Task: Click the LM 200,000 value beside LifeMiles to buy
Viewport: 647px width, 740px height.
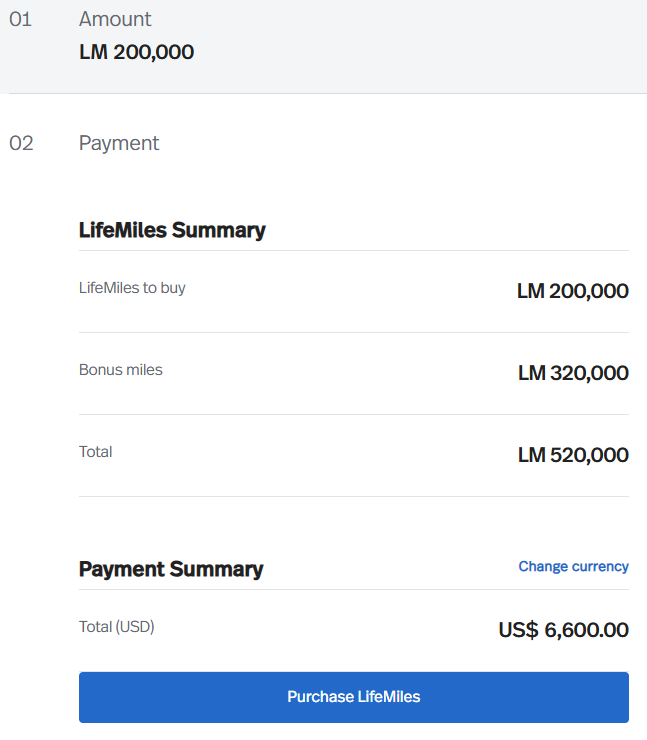Action: [572, 291]
